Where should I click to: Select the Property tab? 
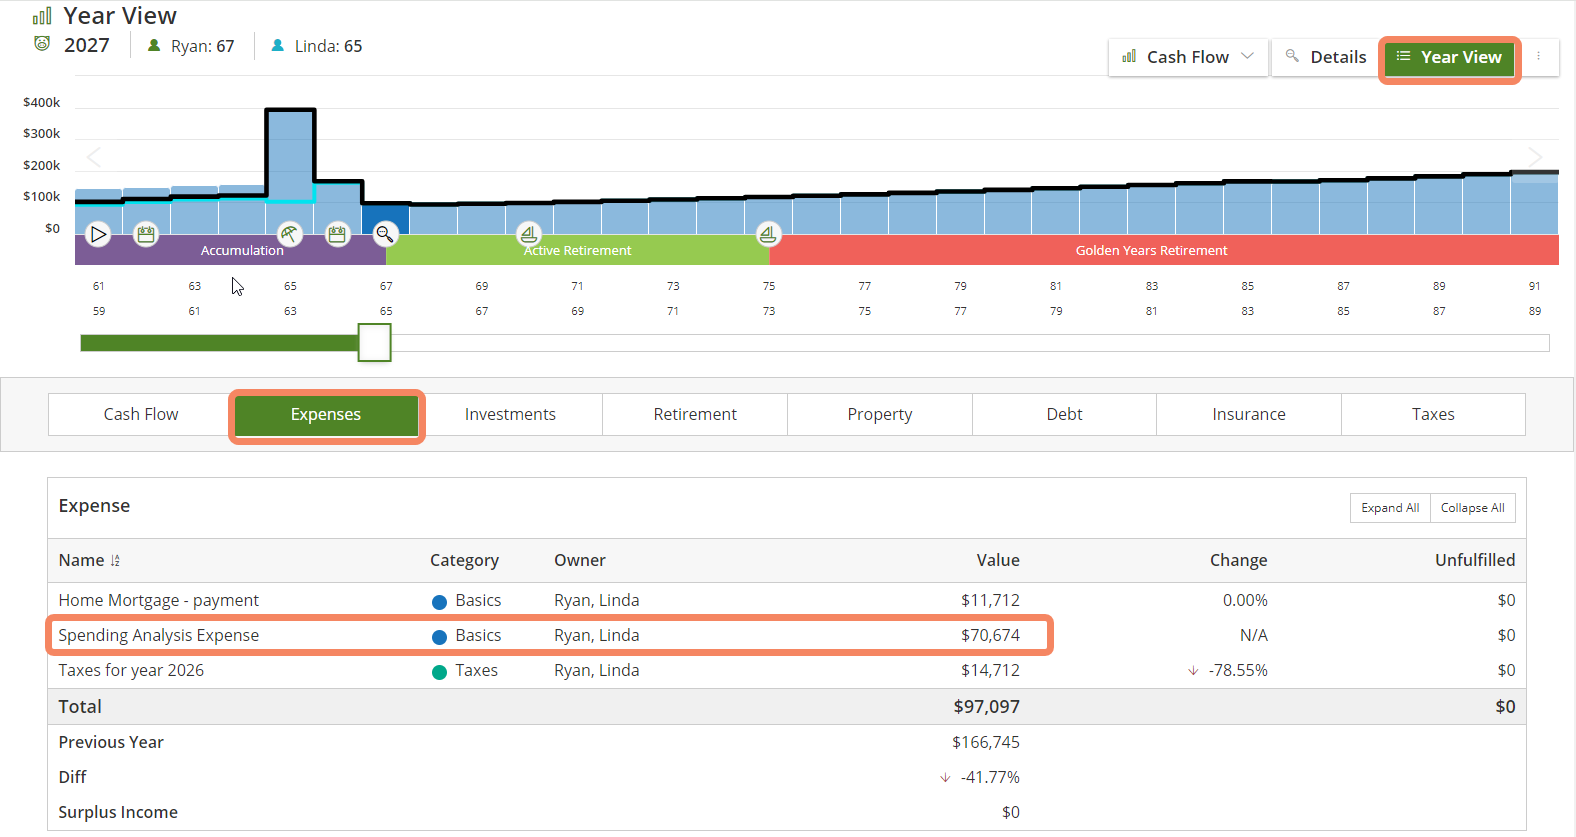880,414
